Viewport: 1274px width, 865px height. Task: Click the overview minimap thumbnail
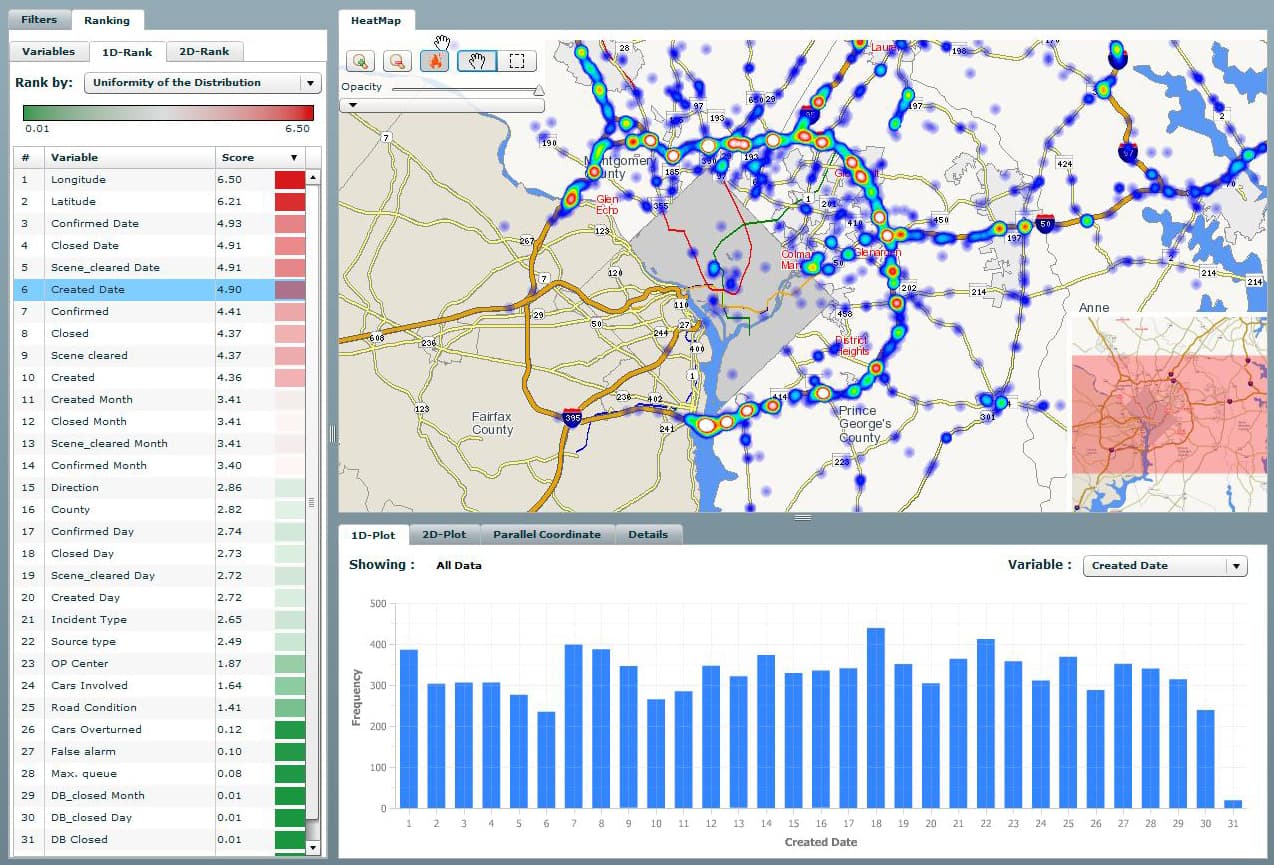pyautogui.click(x=1169, y=414)
